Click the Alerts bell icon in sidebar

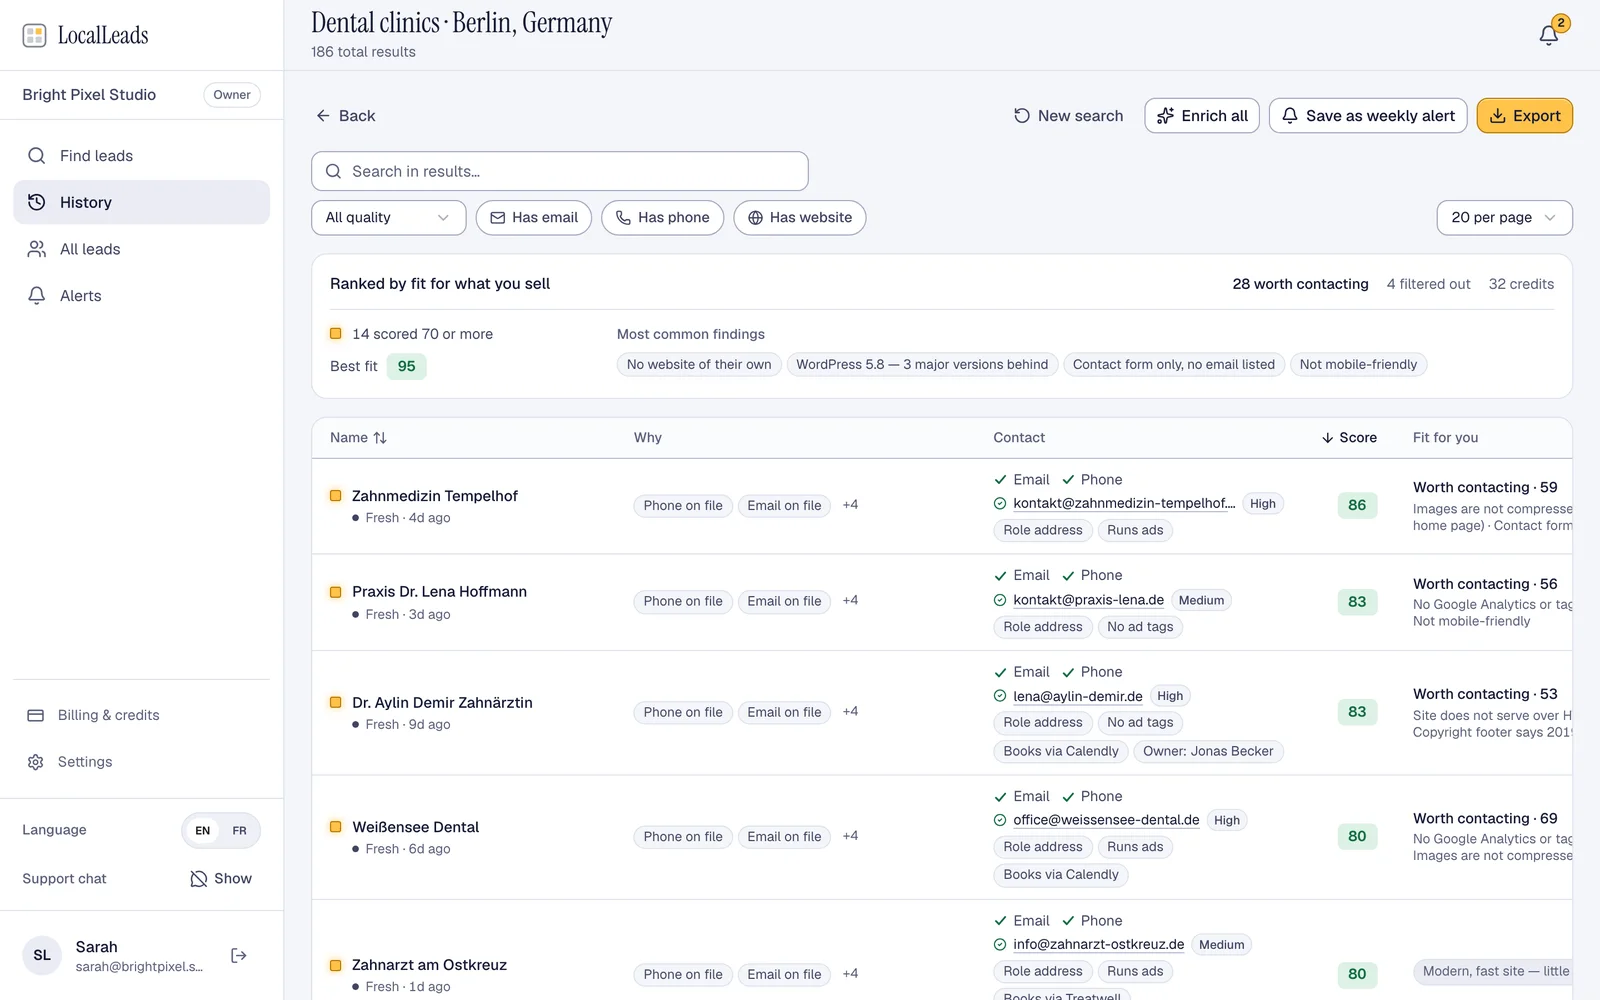click(37, 296)
